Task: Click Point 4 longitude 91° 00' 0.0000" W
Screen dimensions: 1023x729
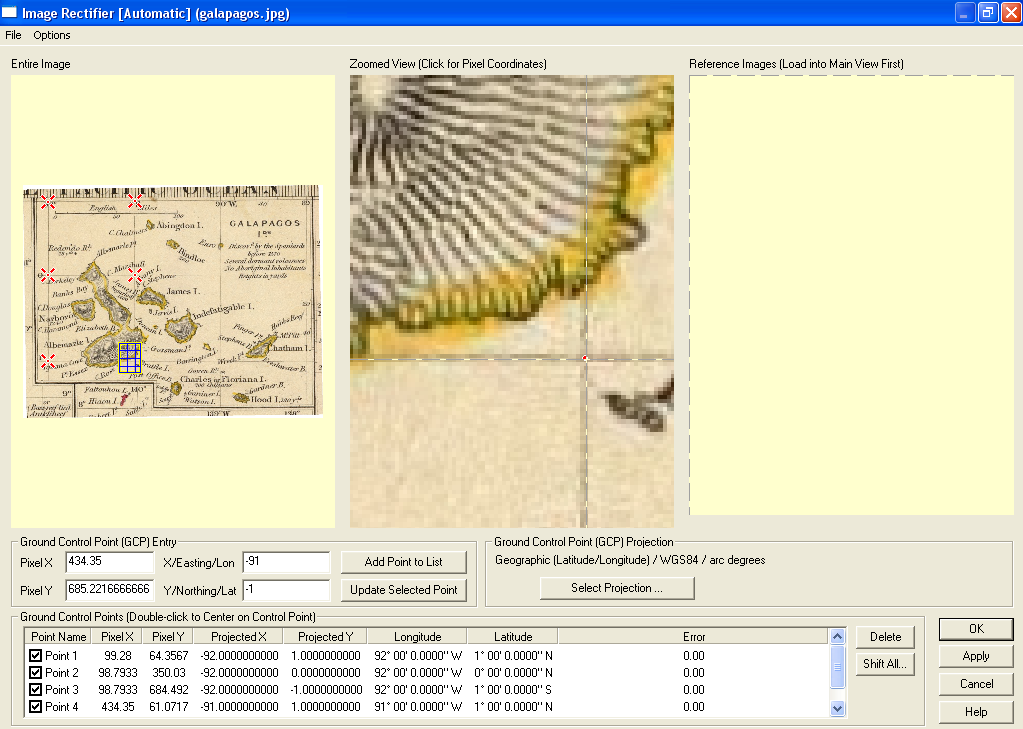Action: 418,707
